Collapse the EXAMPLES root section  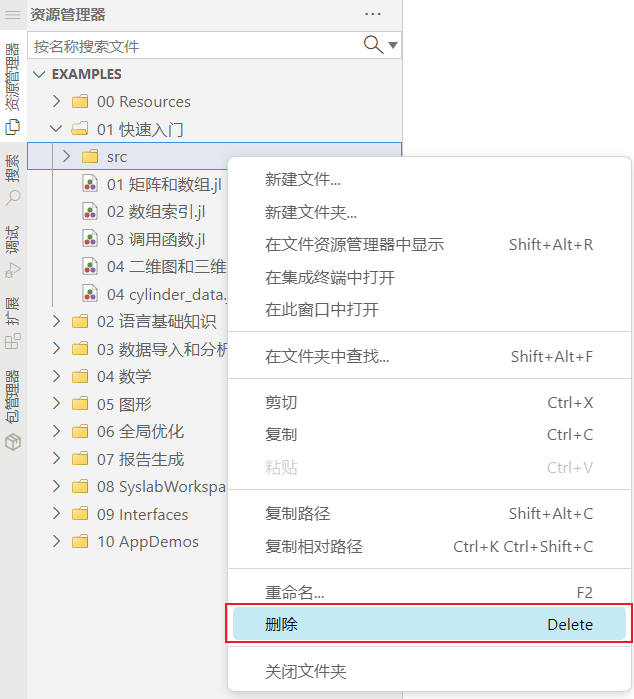tap(40, 74)
